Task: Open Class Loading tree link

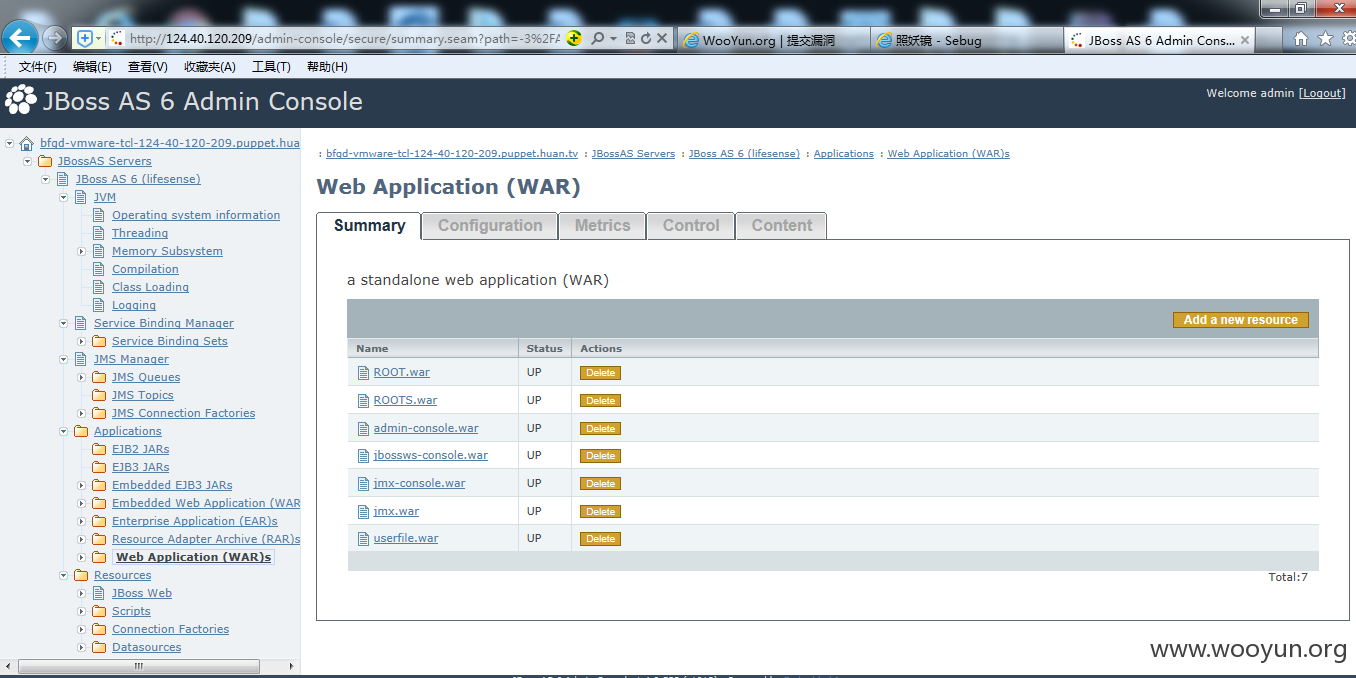Action: (x=150, y=287)
